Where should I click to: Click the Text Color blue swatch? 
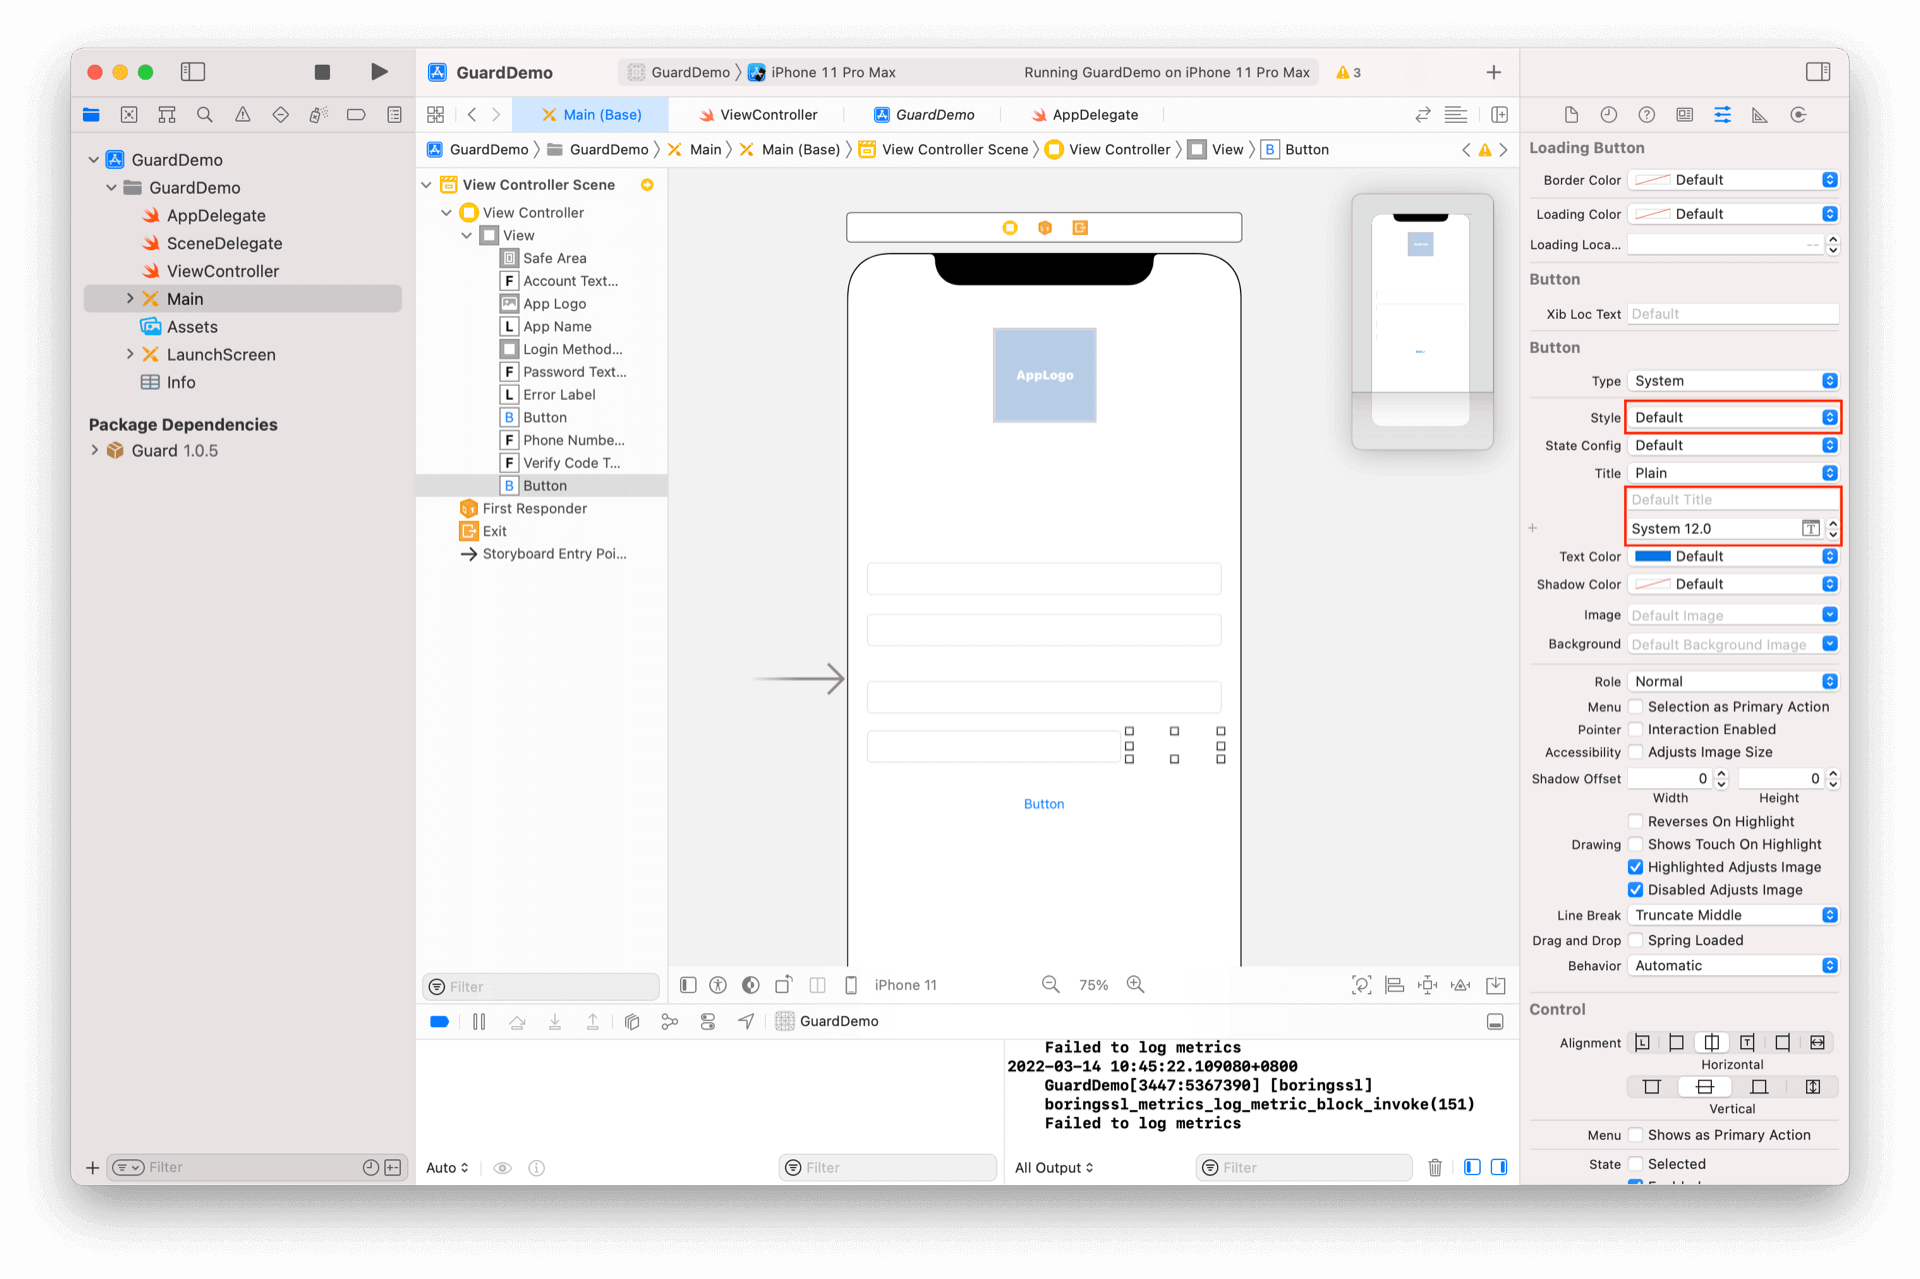pos(1652,557)
